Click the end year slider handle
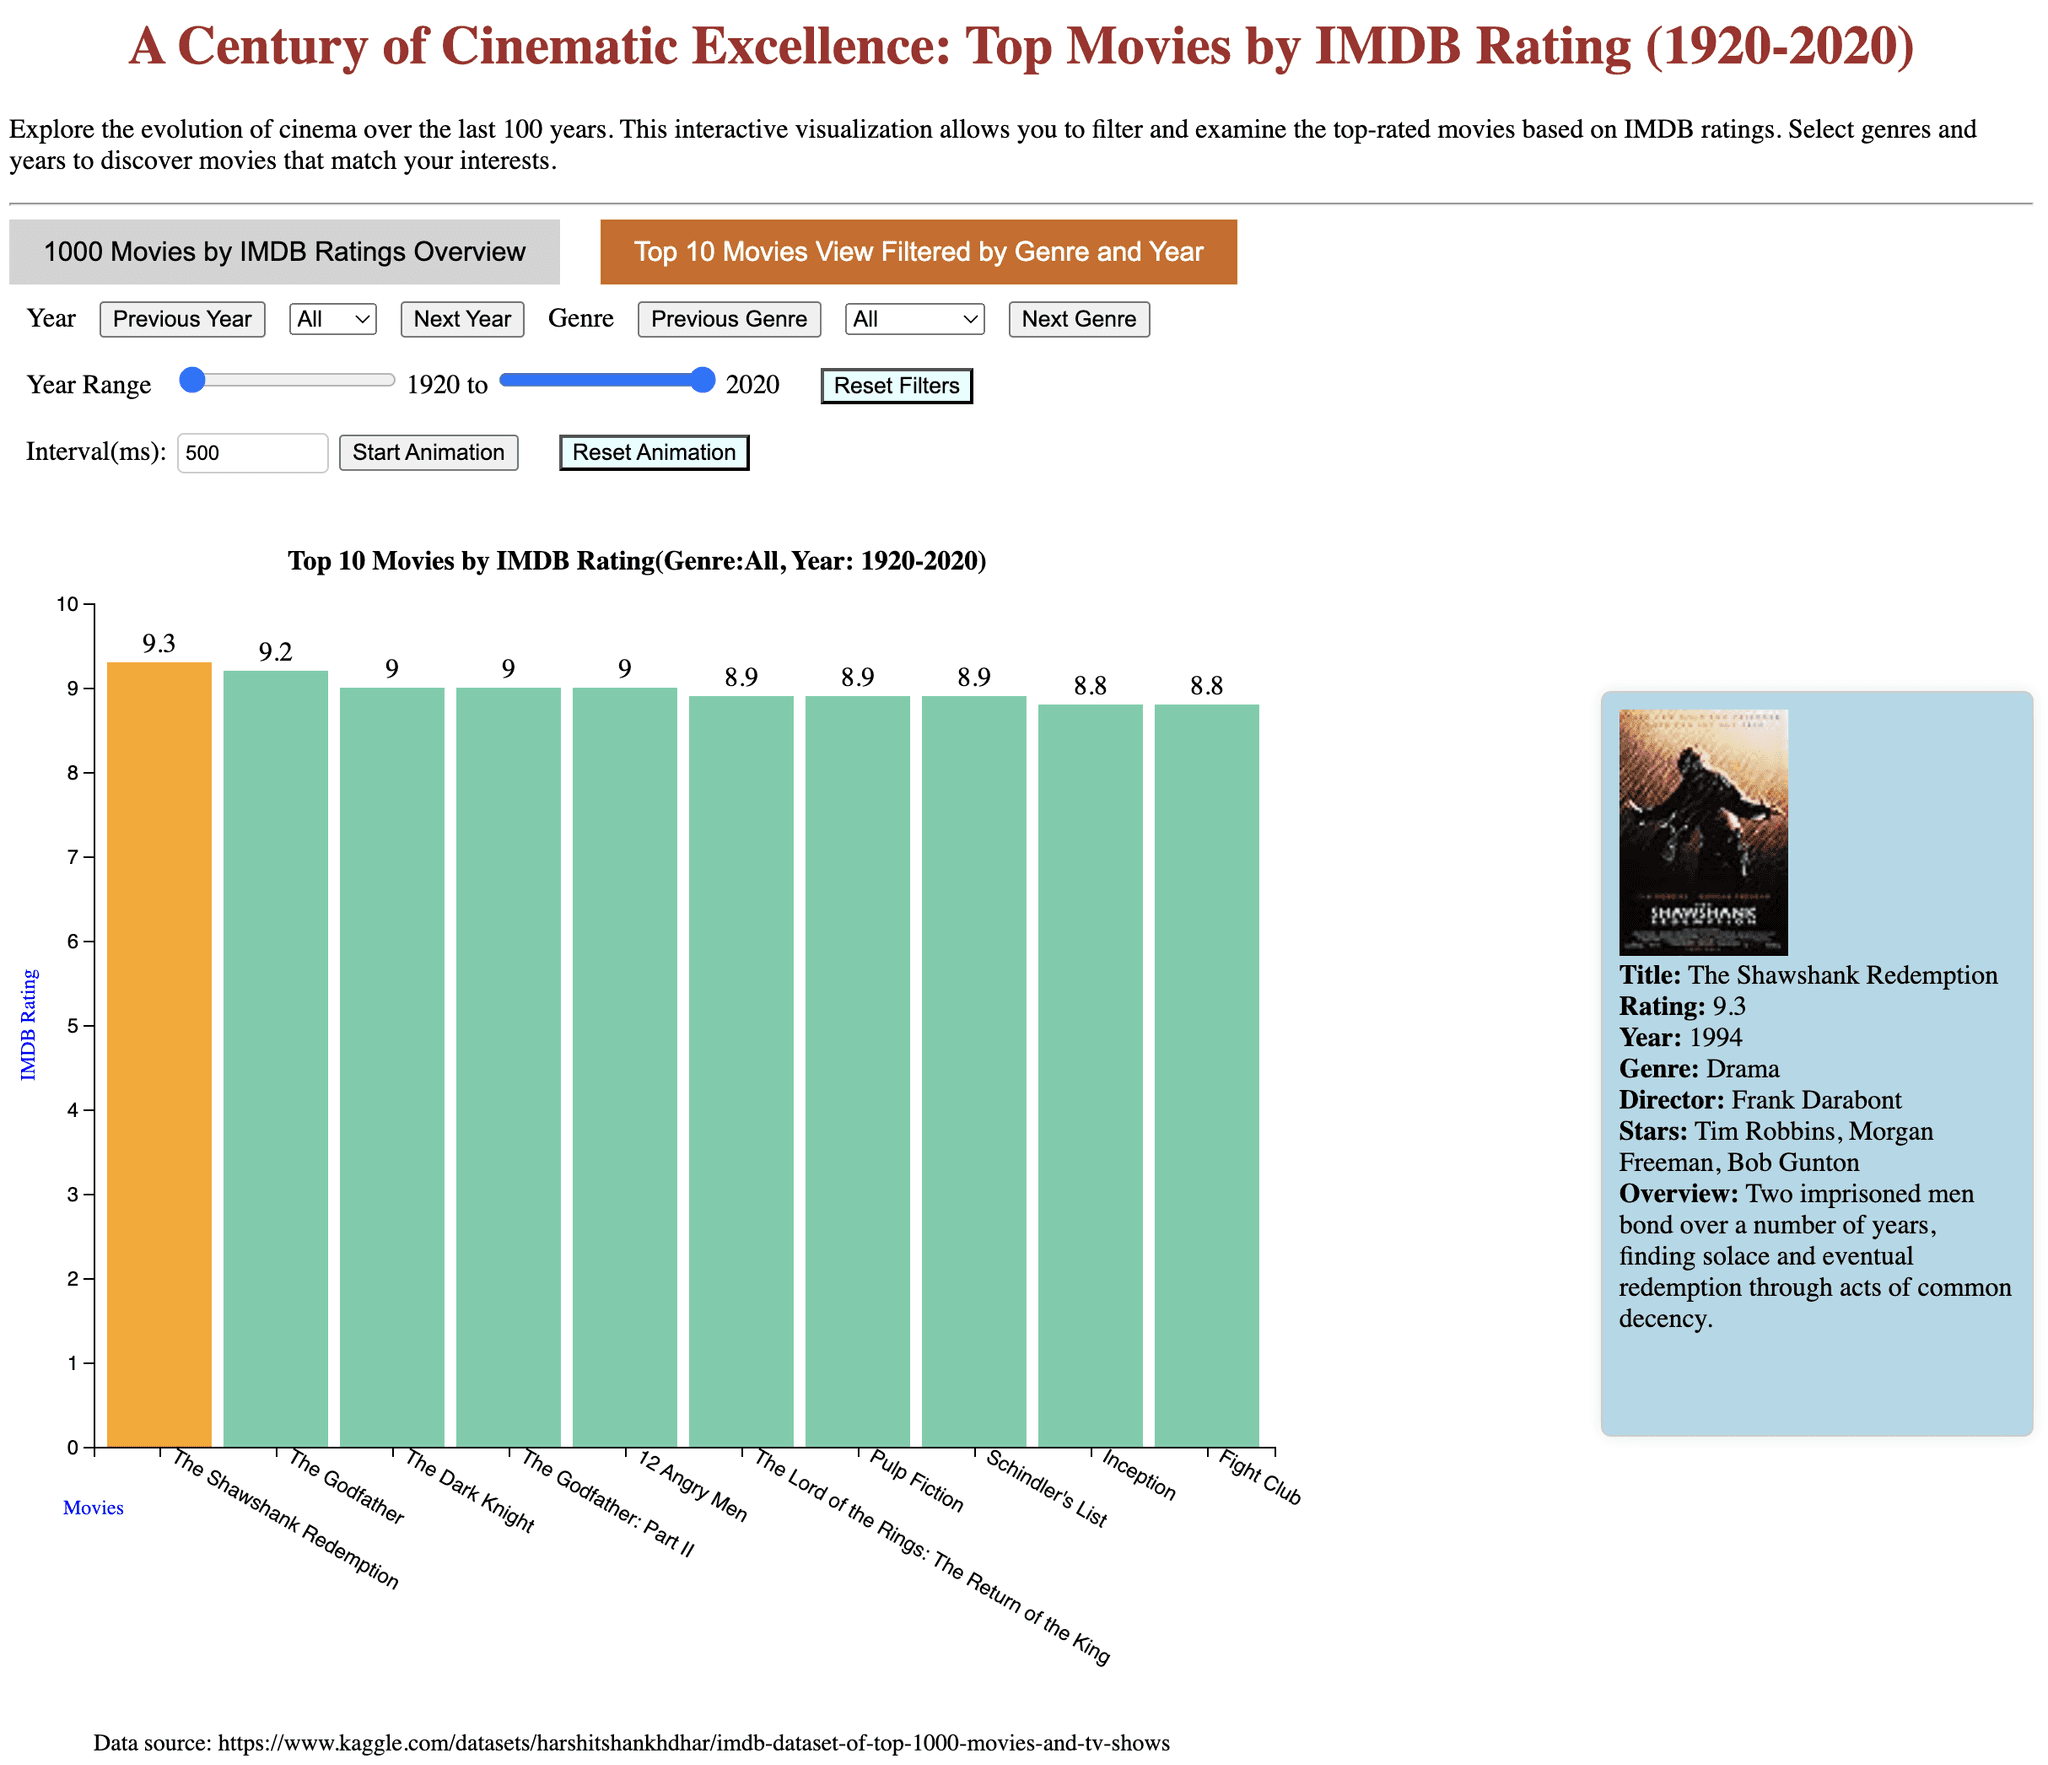Viewport: 2048px width, 1765px height. point(703,380)
